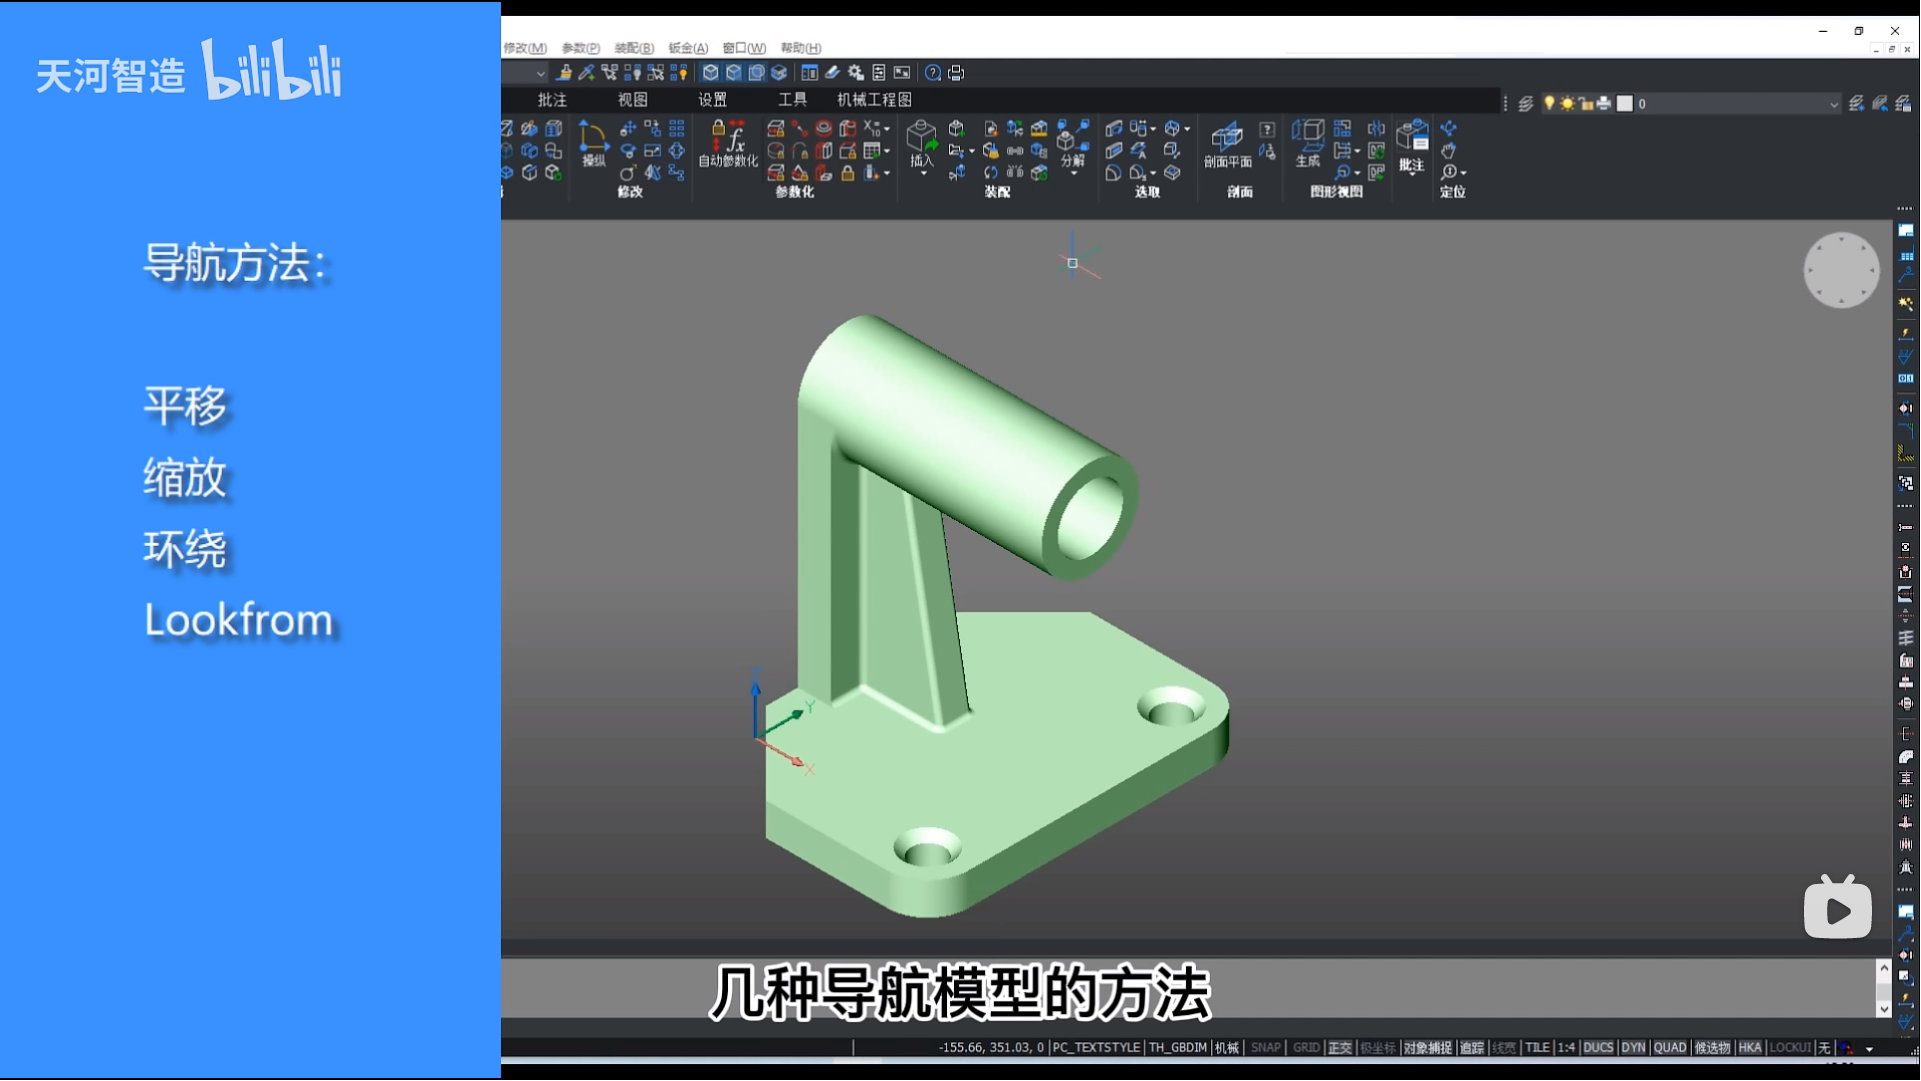The image size is (1921, 1081).
Task: Open the status bar options arrow at right end
Action: (1869, 1049)
